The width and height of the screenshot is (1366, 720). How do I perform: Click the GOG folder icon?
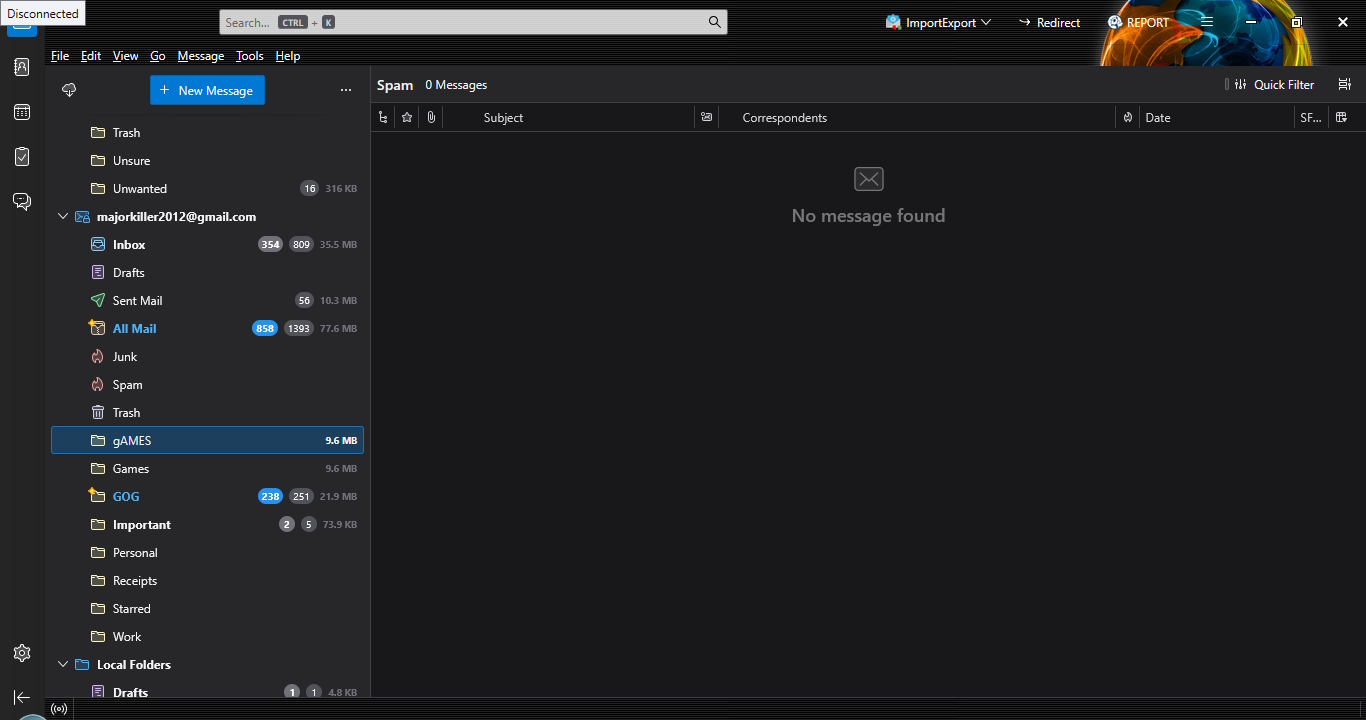coord(97,496)
